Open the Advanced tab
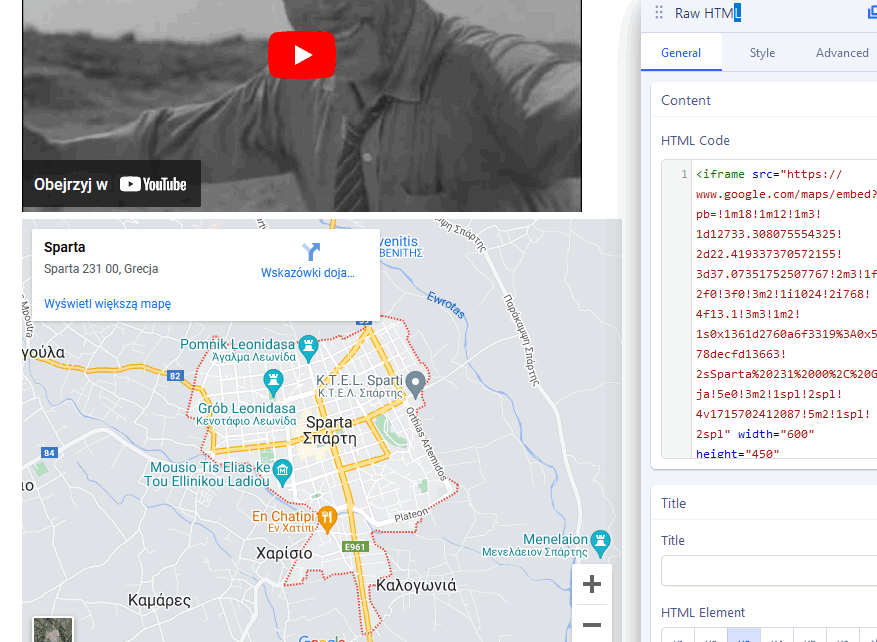The width and height of the screenshot is (877, 642). pyautogui.click(x=842, y=53)
